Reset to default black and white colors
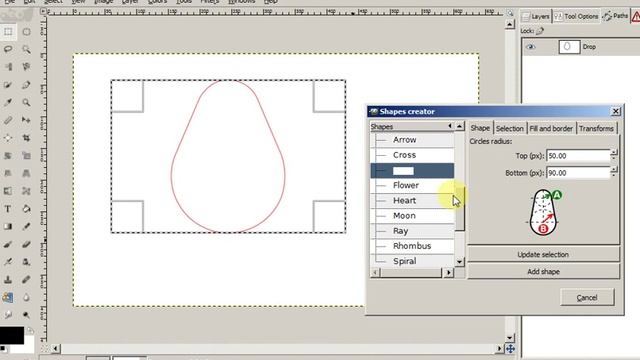This screenshot has width=640, height=360. coord(3,349)
